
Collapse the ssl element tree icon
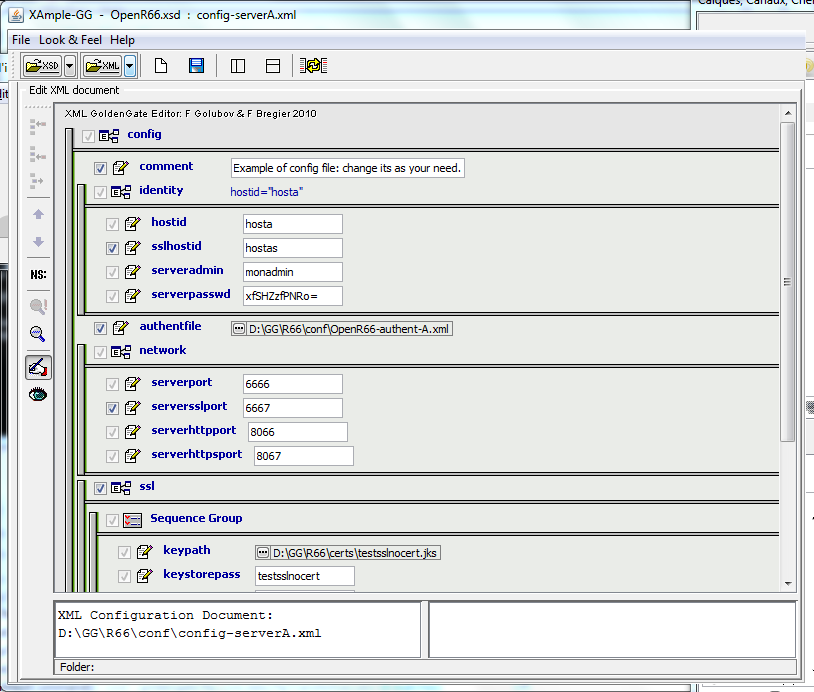pyautogui.click(x=121, y=487)
